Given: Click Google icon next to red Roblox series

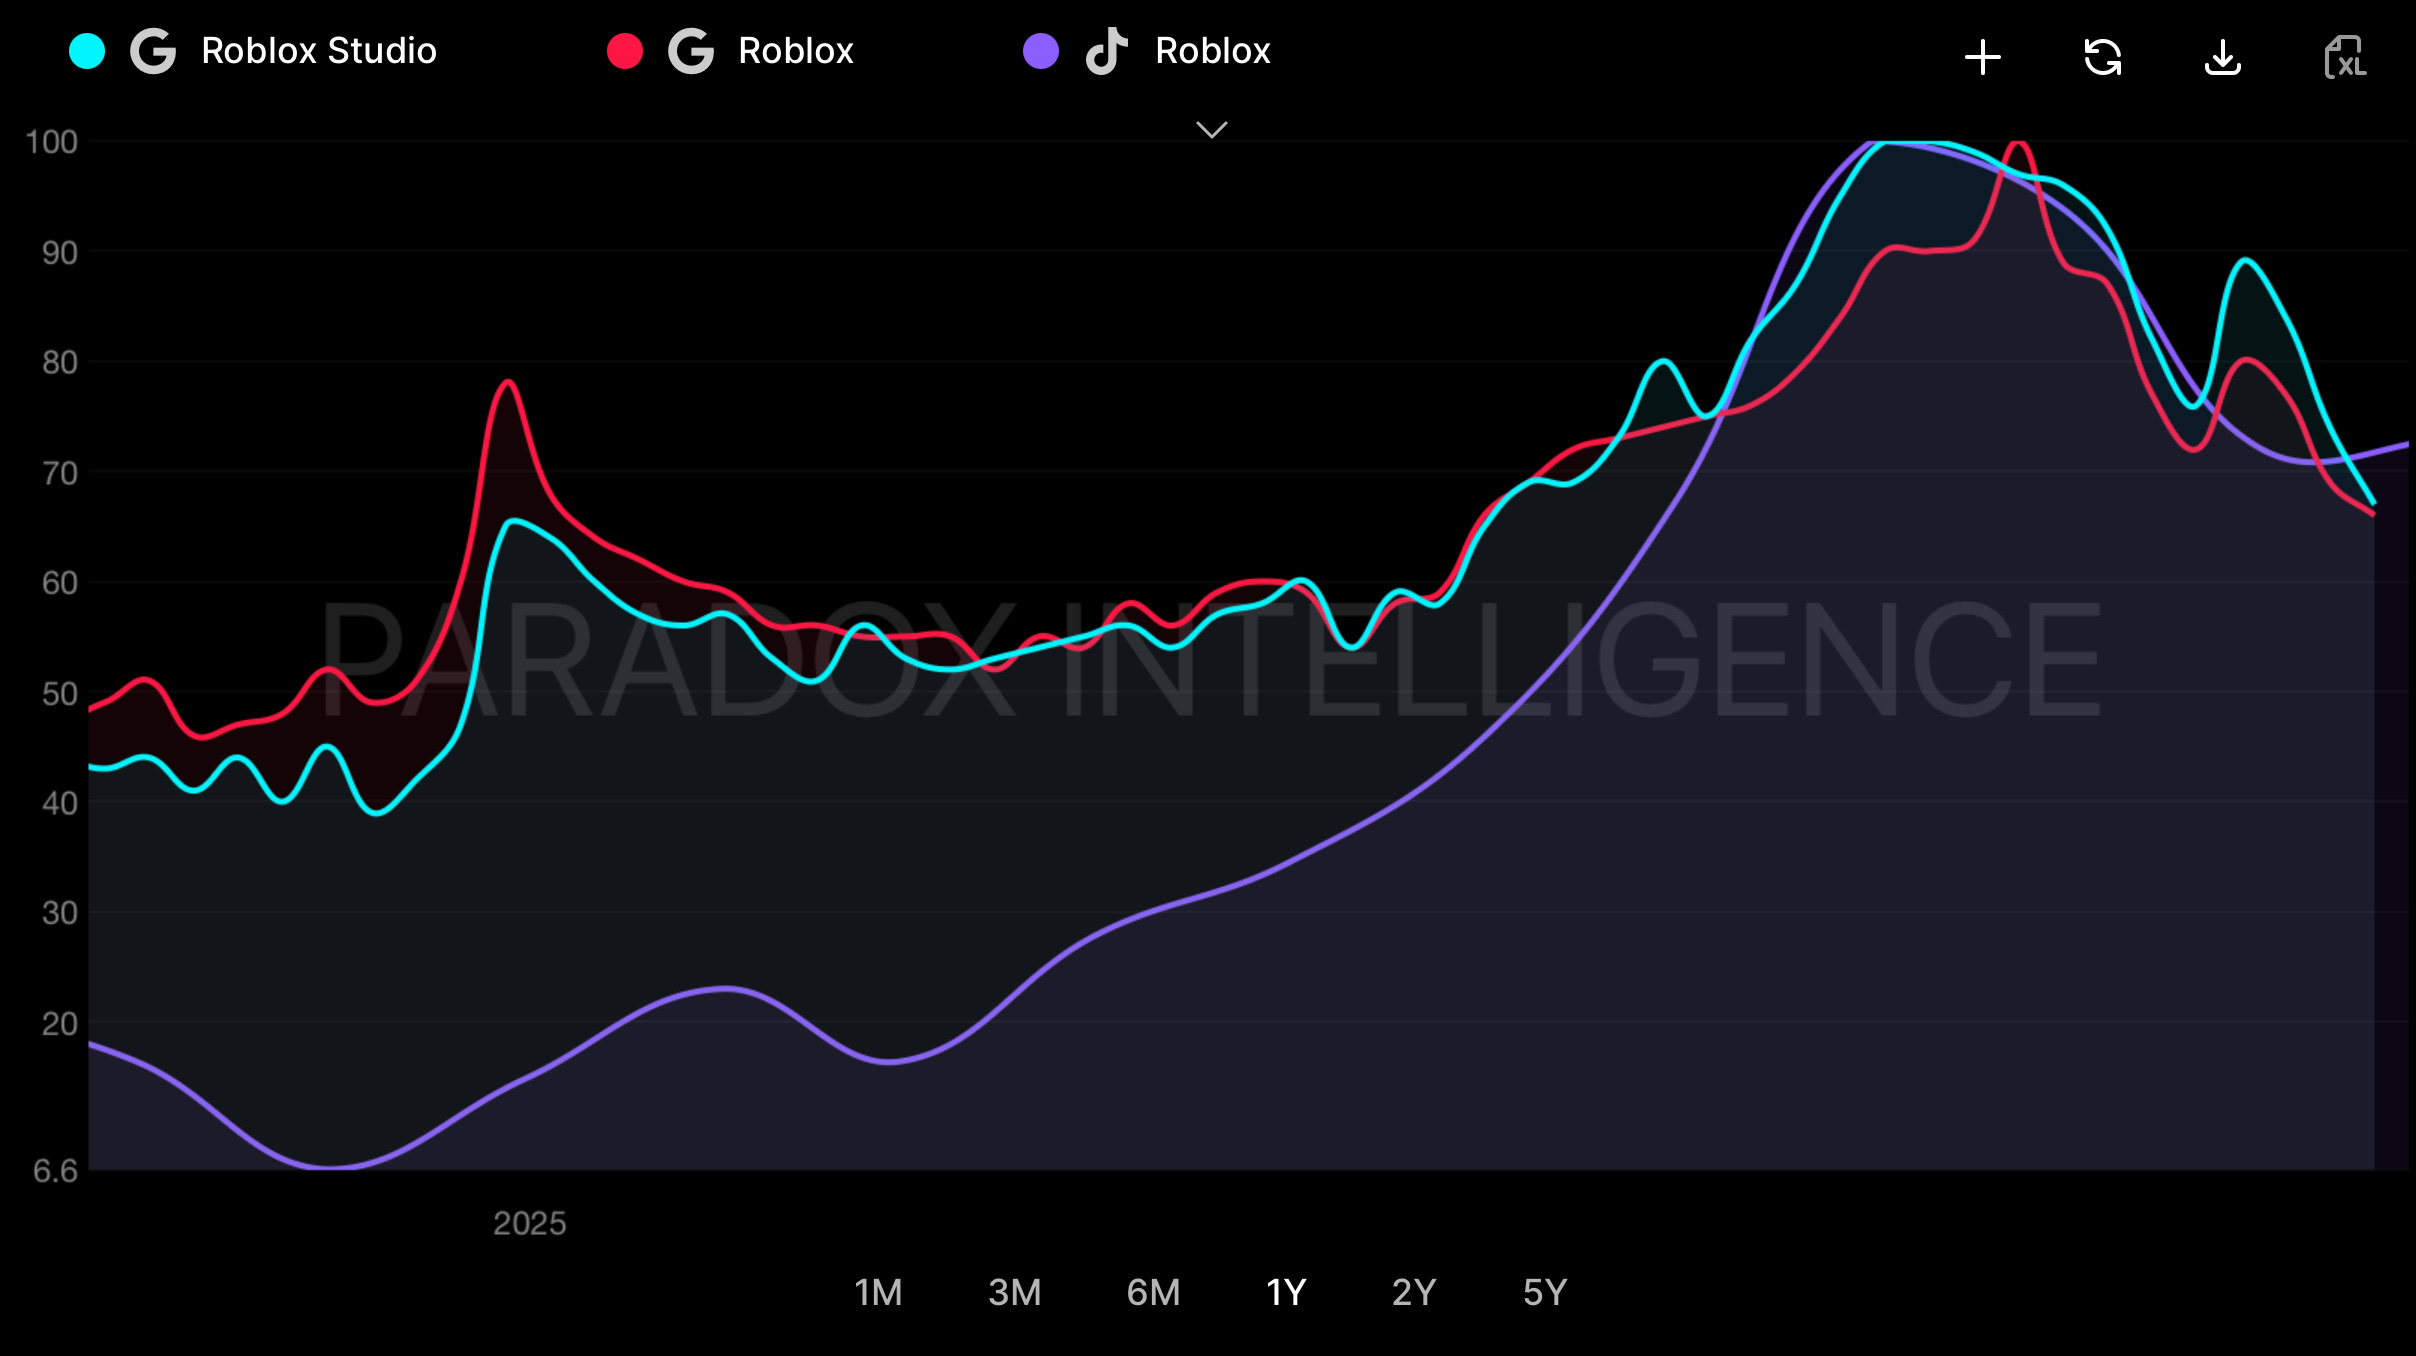Looking at the screenshot, I should pos(691,51).
